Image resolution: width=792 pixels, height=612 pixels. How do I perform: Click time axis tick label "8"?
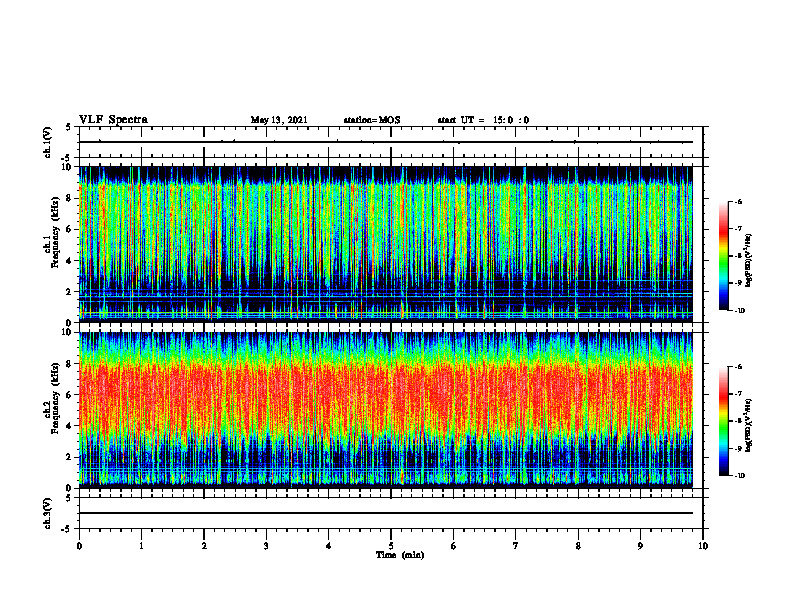(578, 546)
